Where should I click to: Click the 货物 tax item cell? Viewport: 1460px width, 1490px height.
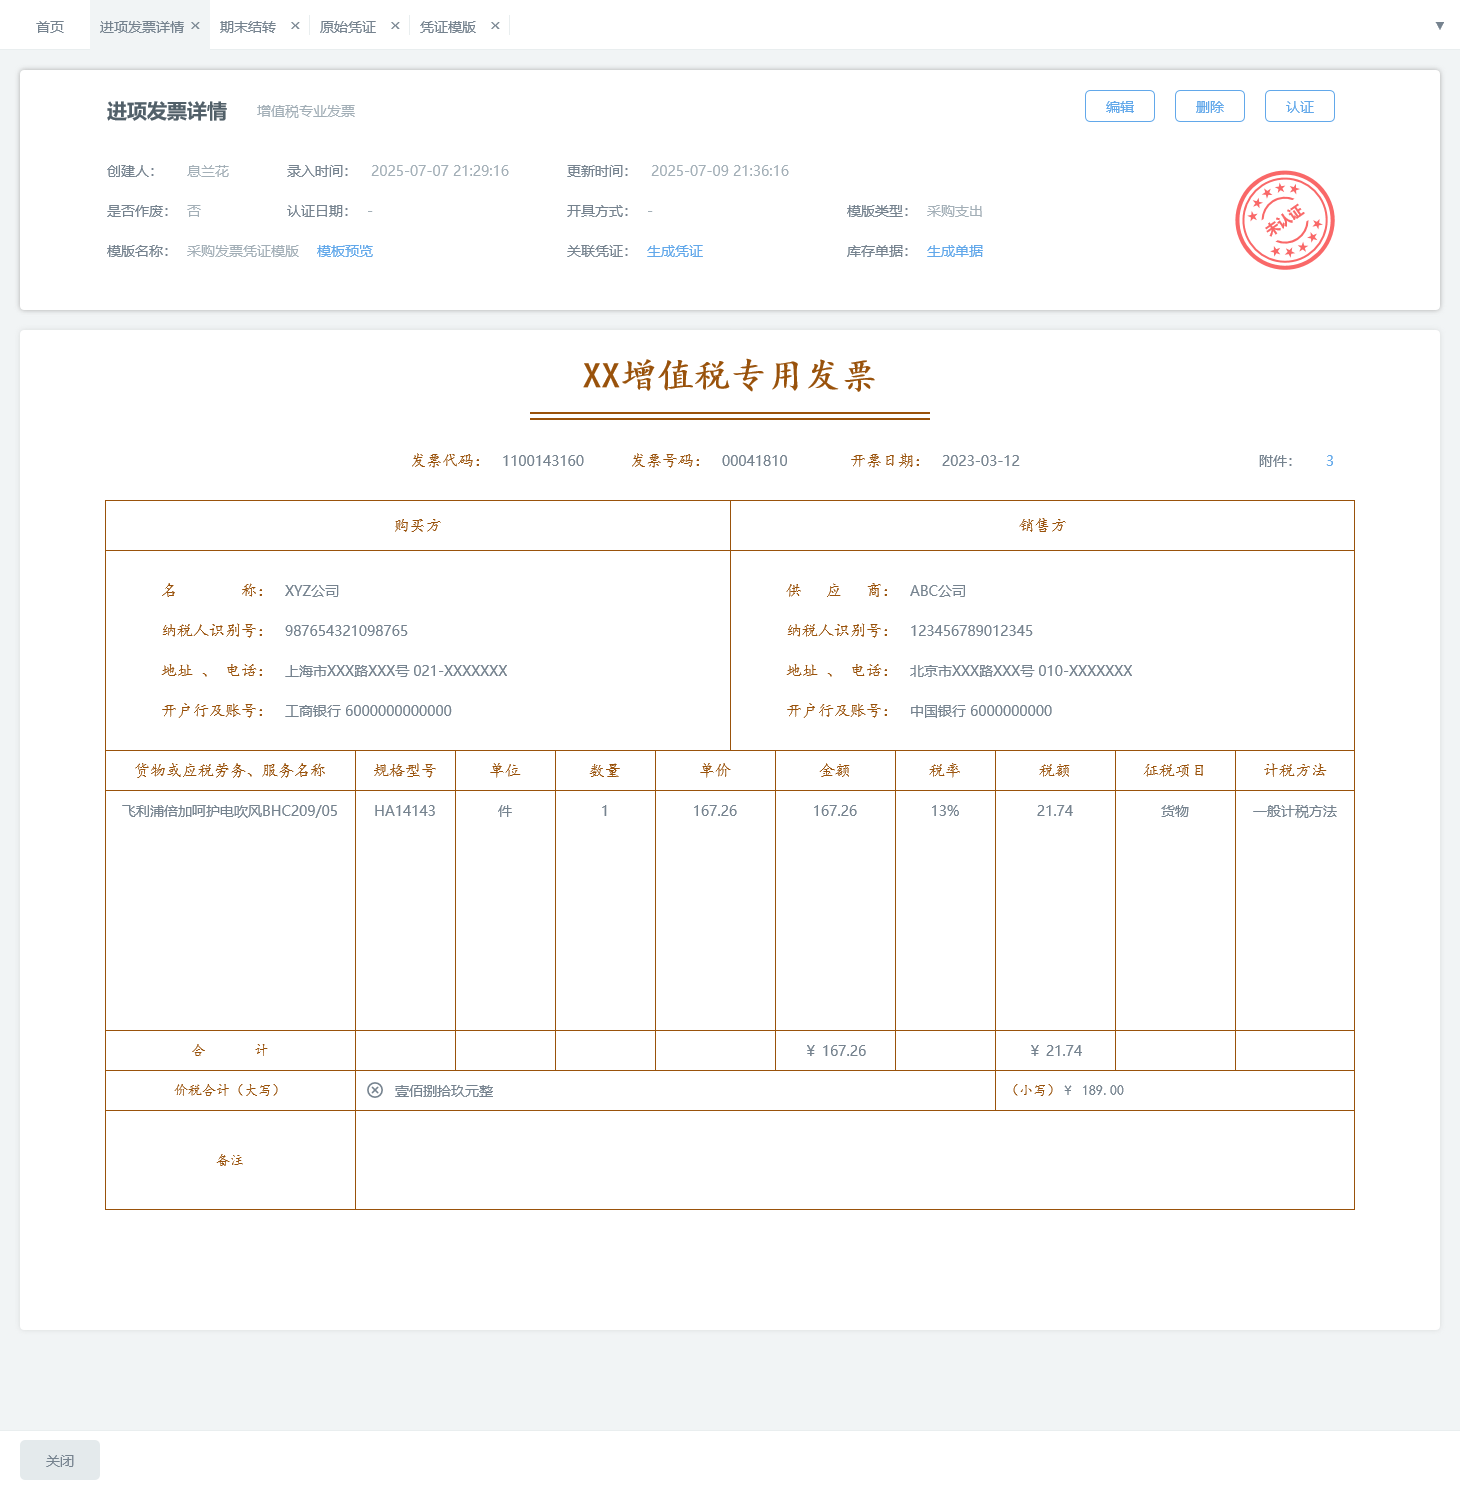(1175, 811)
